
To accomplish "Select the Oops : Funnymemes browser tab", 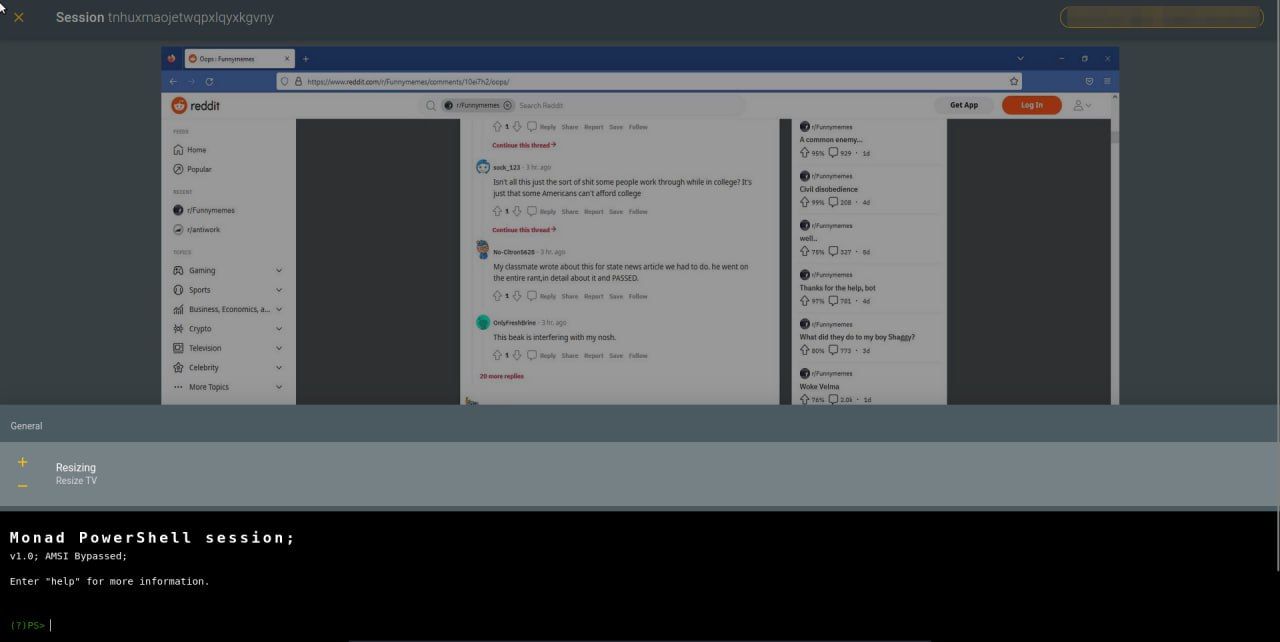I will tap(240, 59).
